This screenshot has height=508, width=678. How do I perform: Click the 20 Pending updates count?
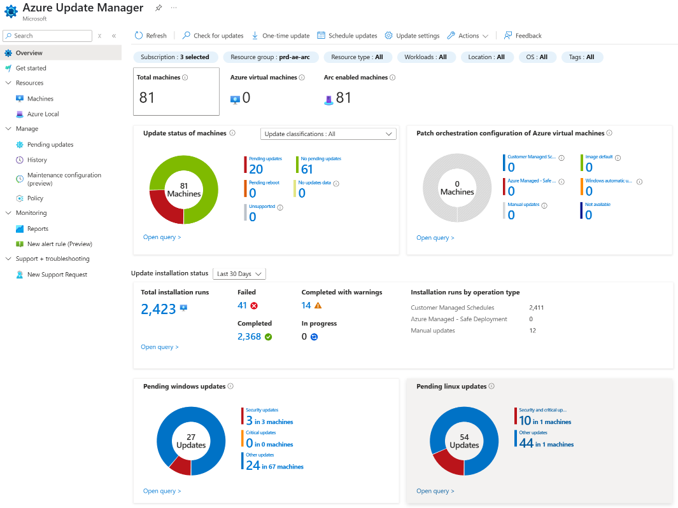click(x=256, y=169)
